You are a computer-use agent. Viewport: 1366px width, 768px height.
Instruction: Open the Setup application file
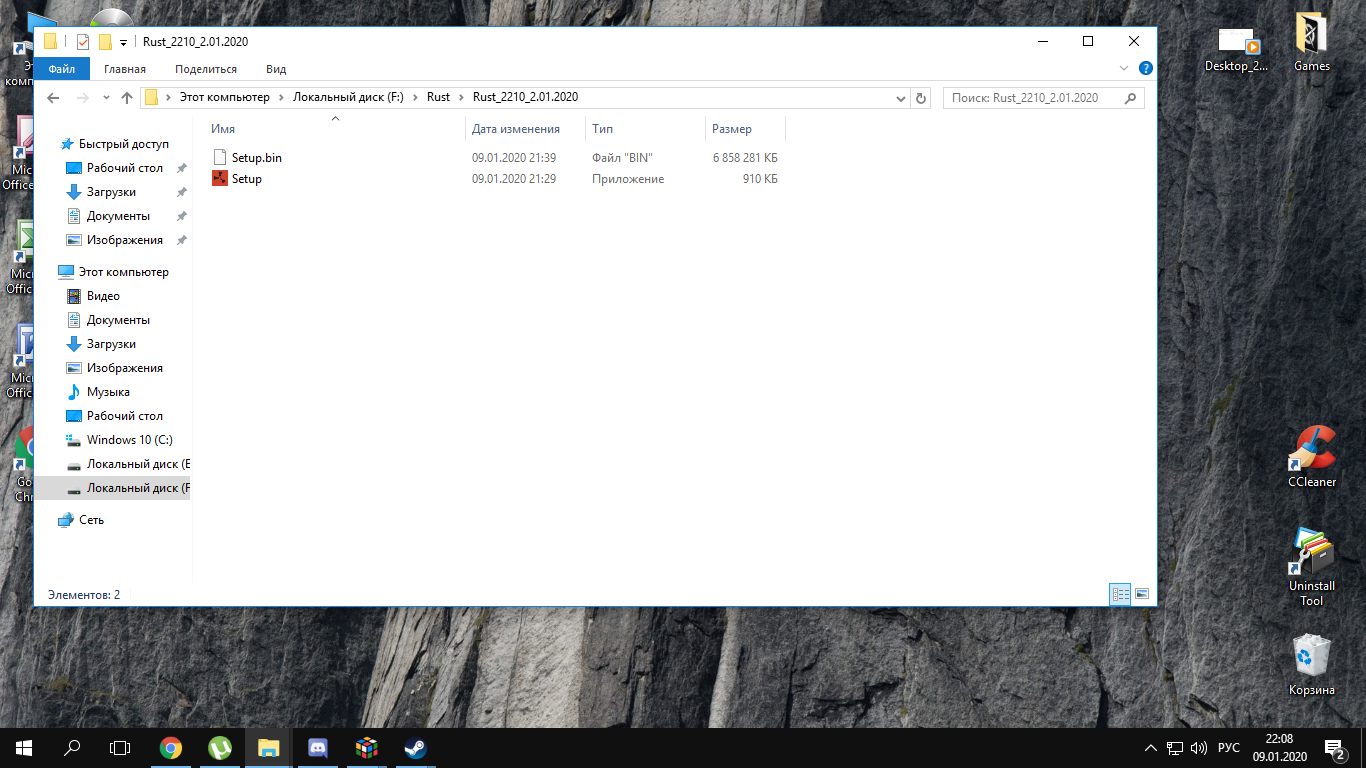[246, 179]
